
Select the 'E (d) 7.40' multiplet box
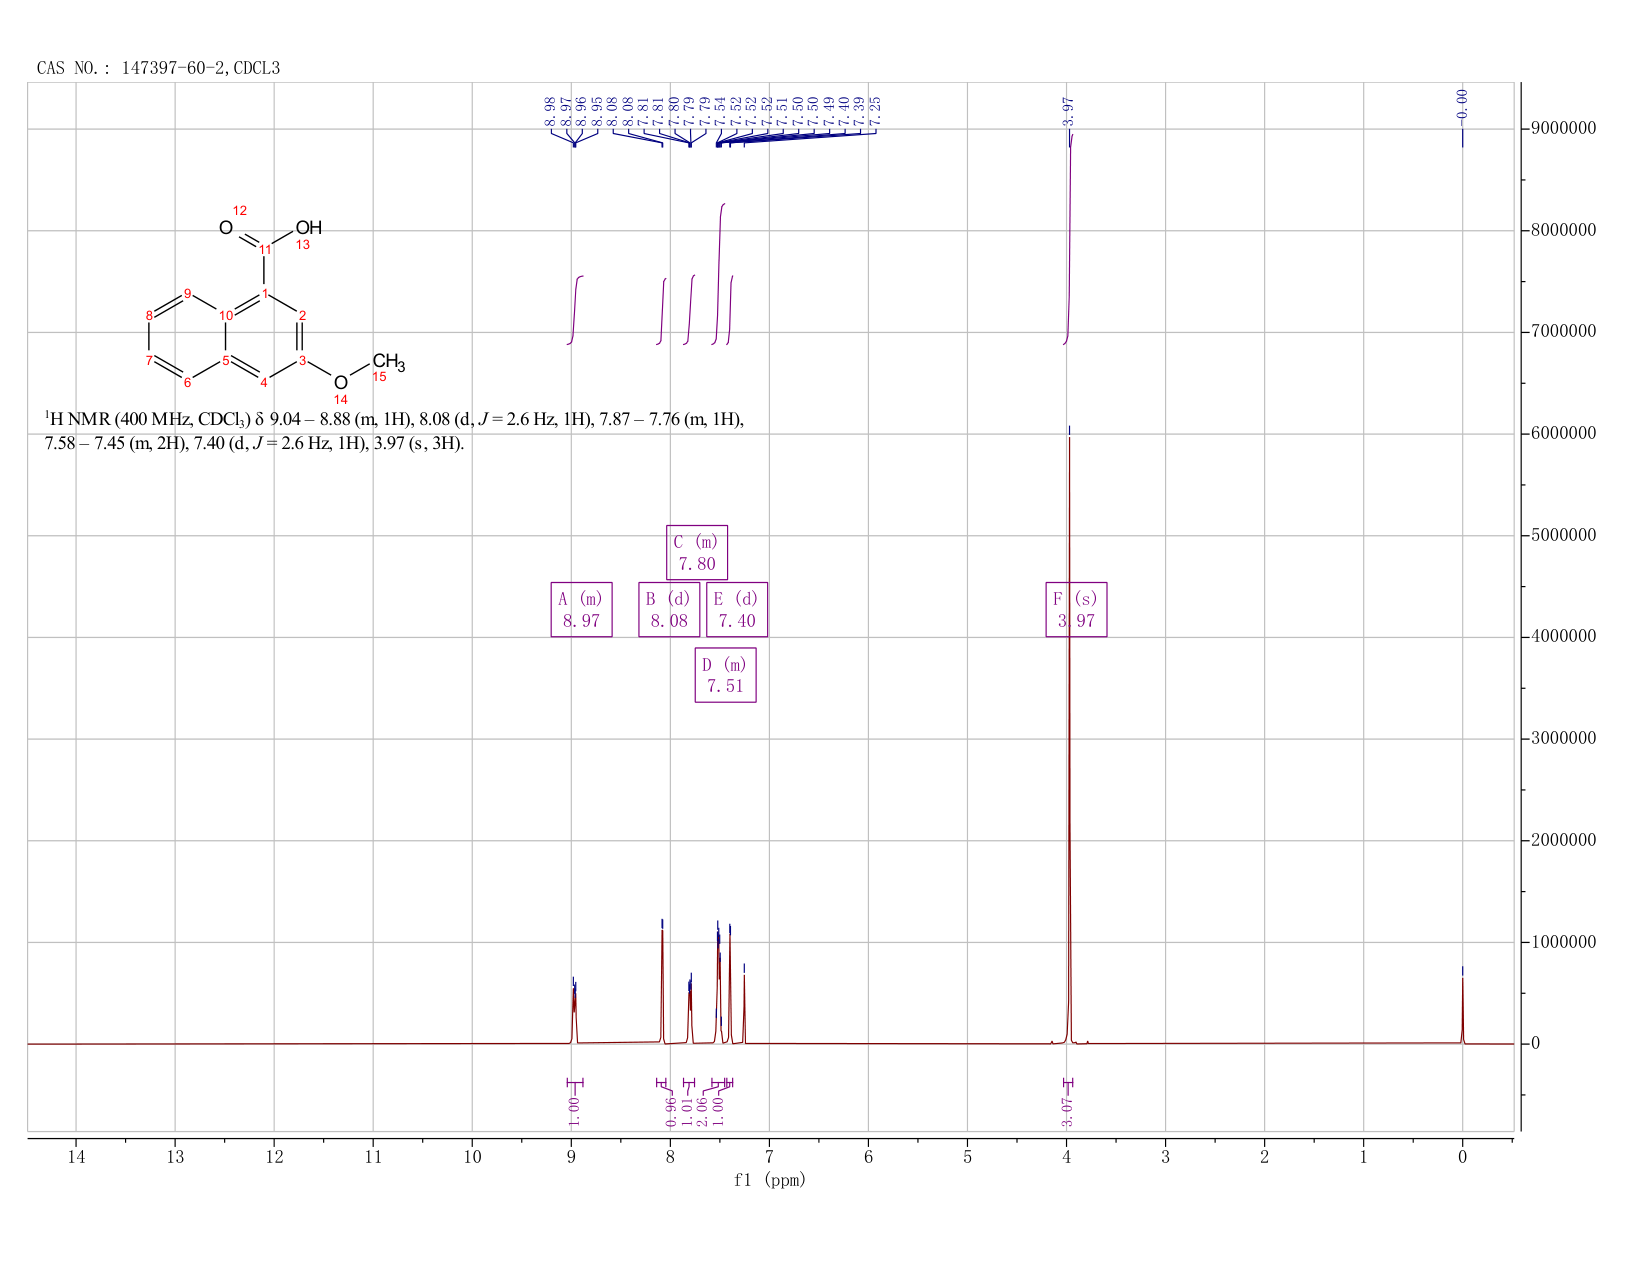point(737,610)
